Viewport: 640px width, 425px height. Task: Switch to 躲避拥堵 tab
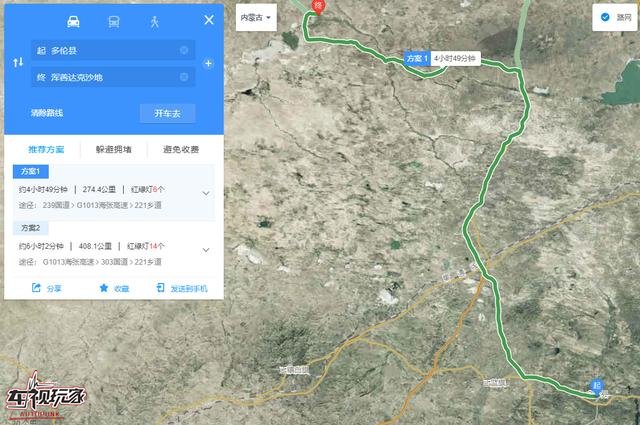click(114, 149)
